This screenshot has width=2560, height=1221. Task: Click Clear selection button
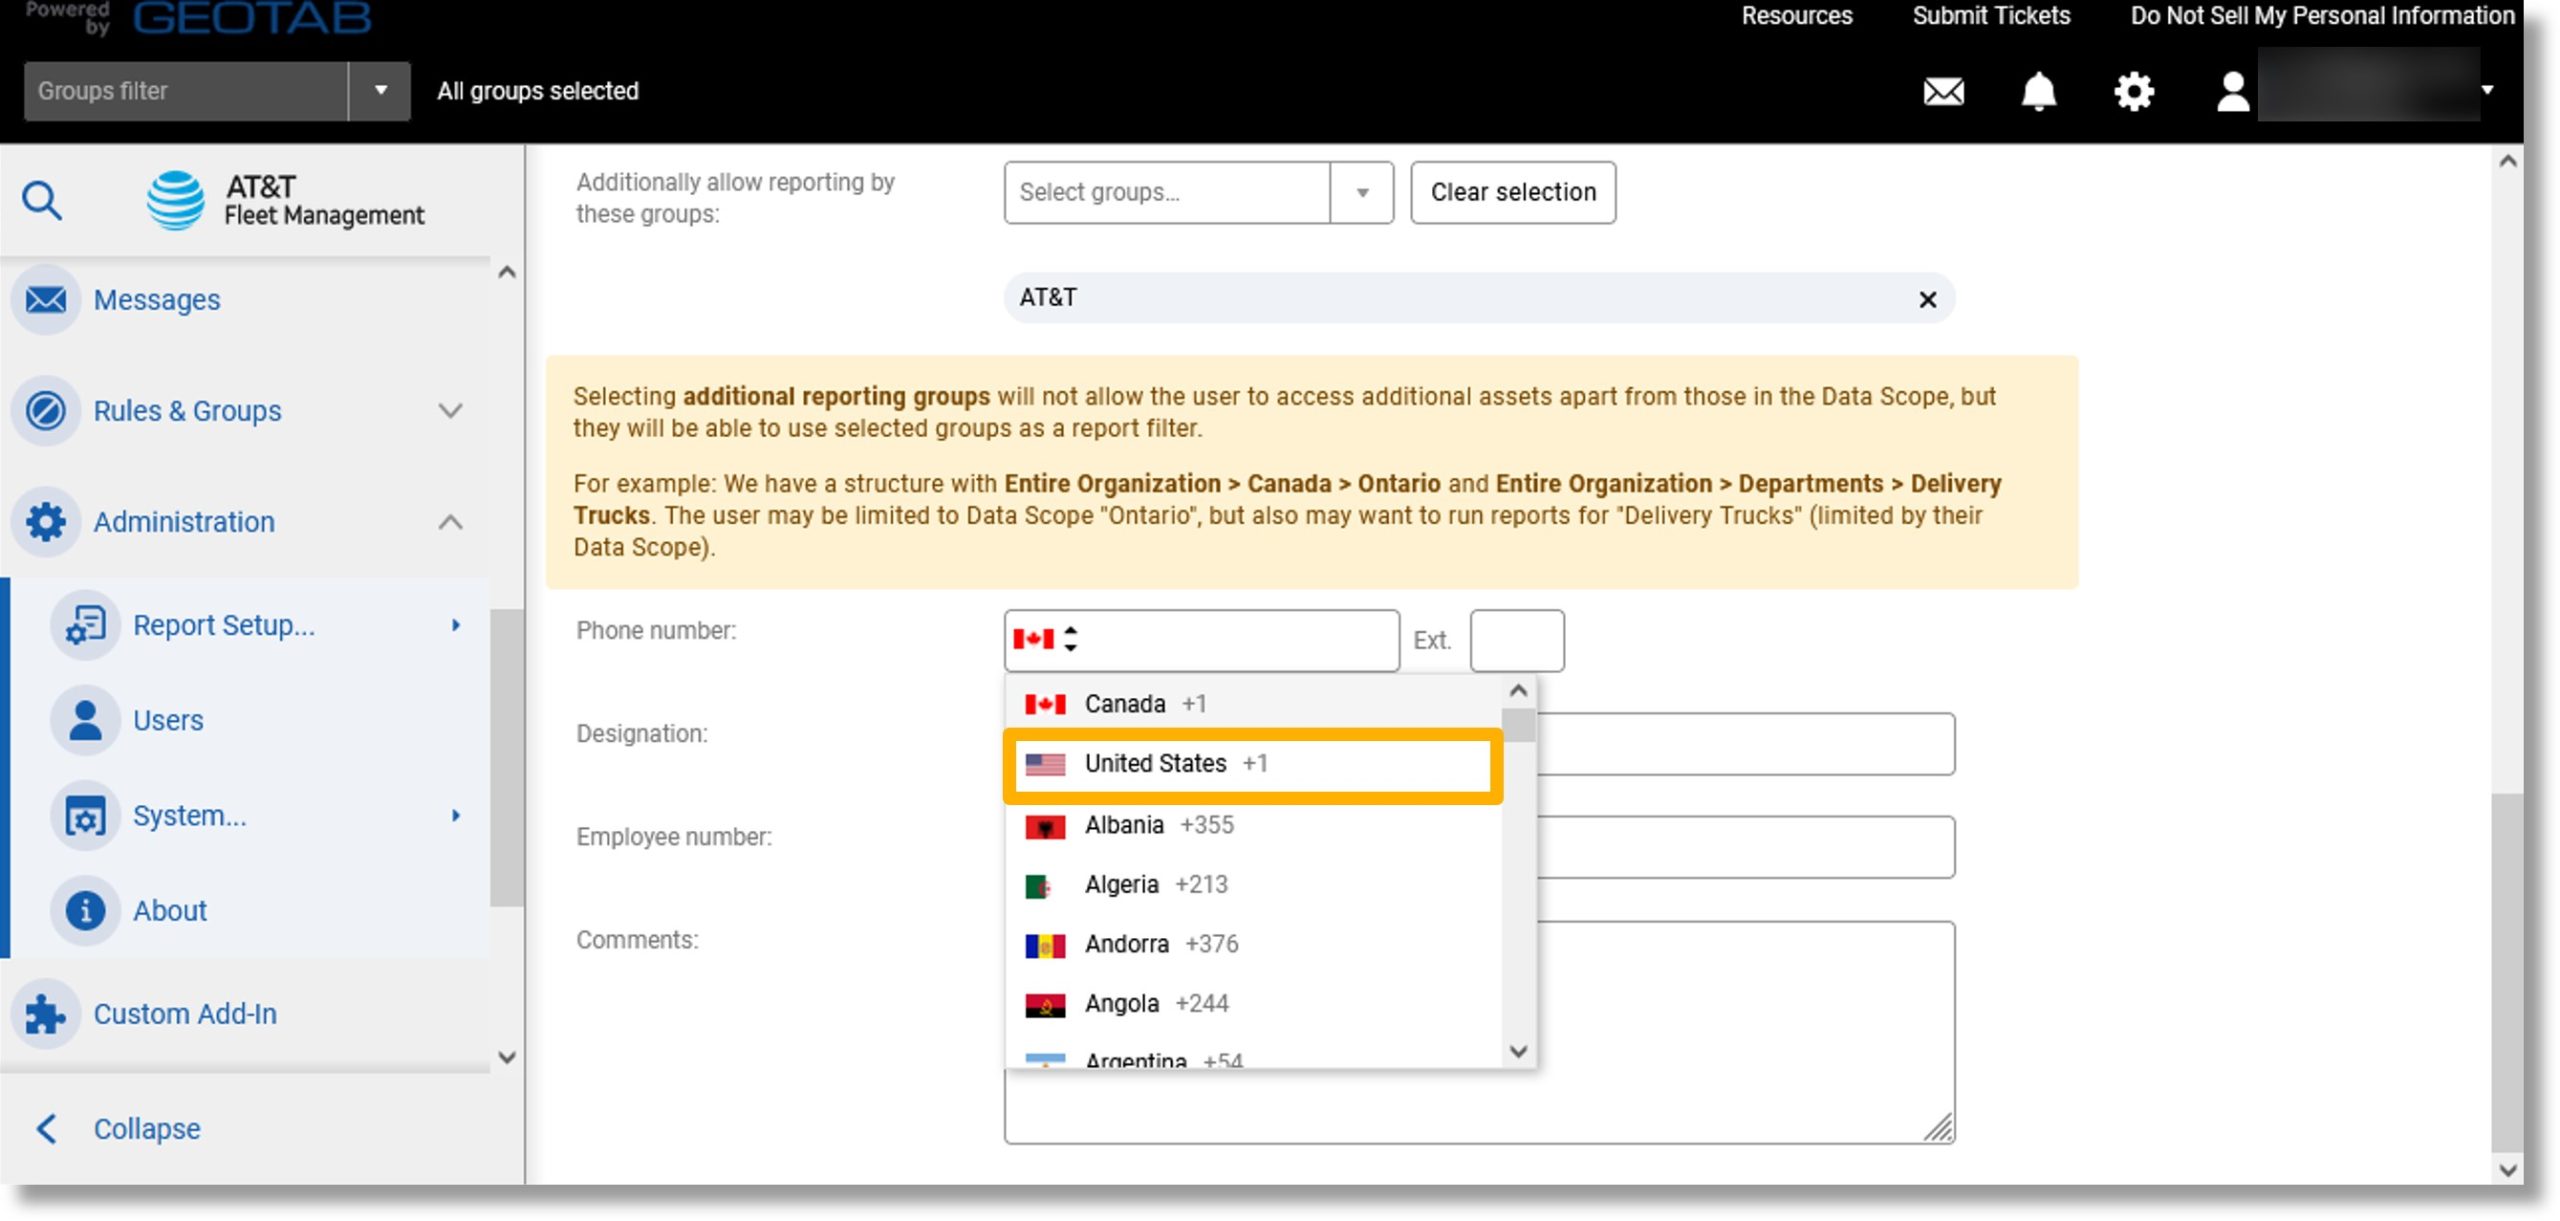click(x=1512, y=193)
